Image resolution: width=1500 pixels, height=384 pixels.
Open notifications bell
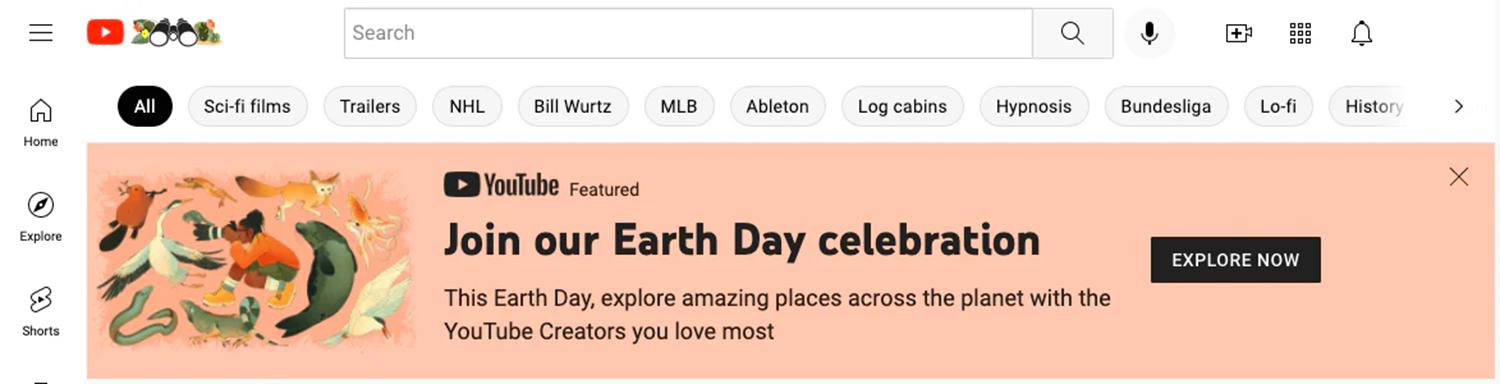tap(1361, 33)
